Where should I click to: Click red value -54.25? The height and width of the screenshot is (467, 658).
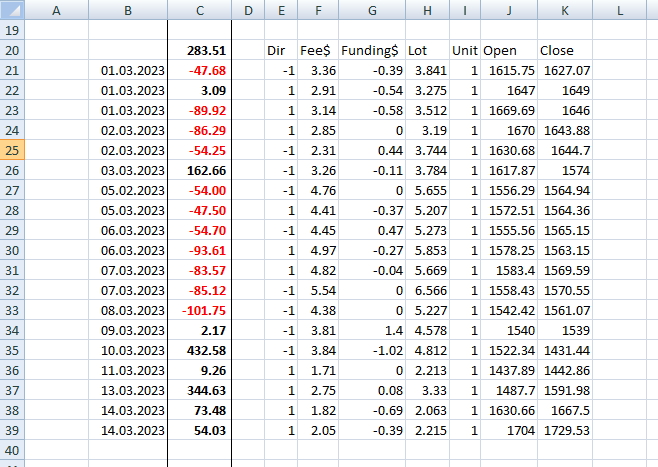[x=200, y=150]
